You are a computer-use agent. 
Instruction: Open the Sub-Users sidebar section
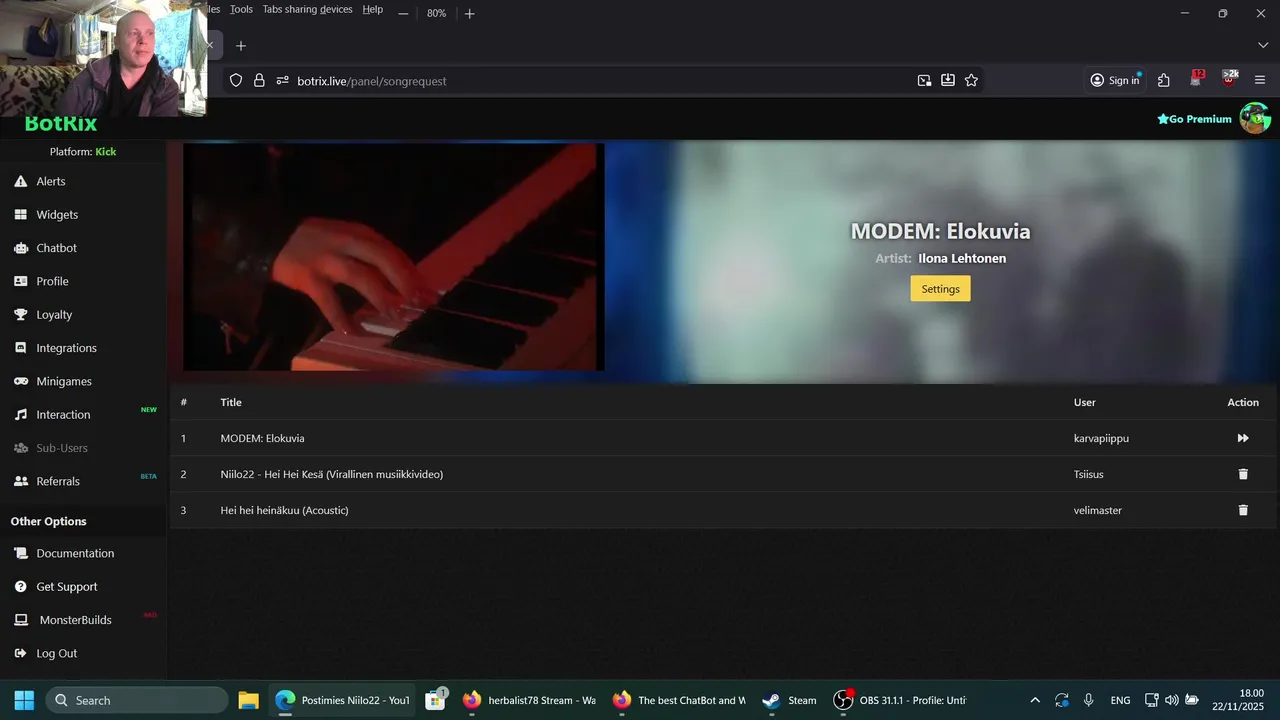[62, 448]
